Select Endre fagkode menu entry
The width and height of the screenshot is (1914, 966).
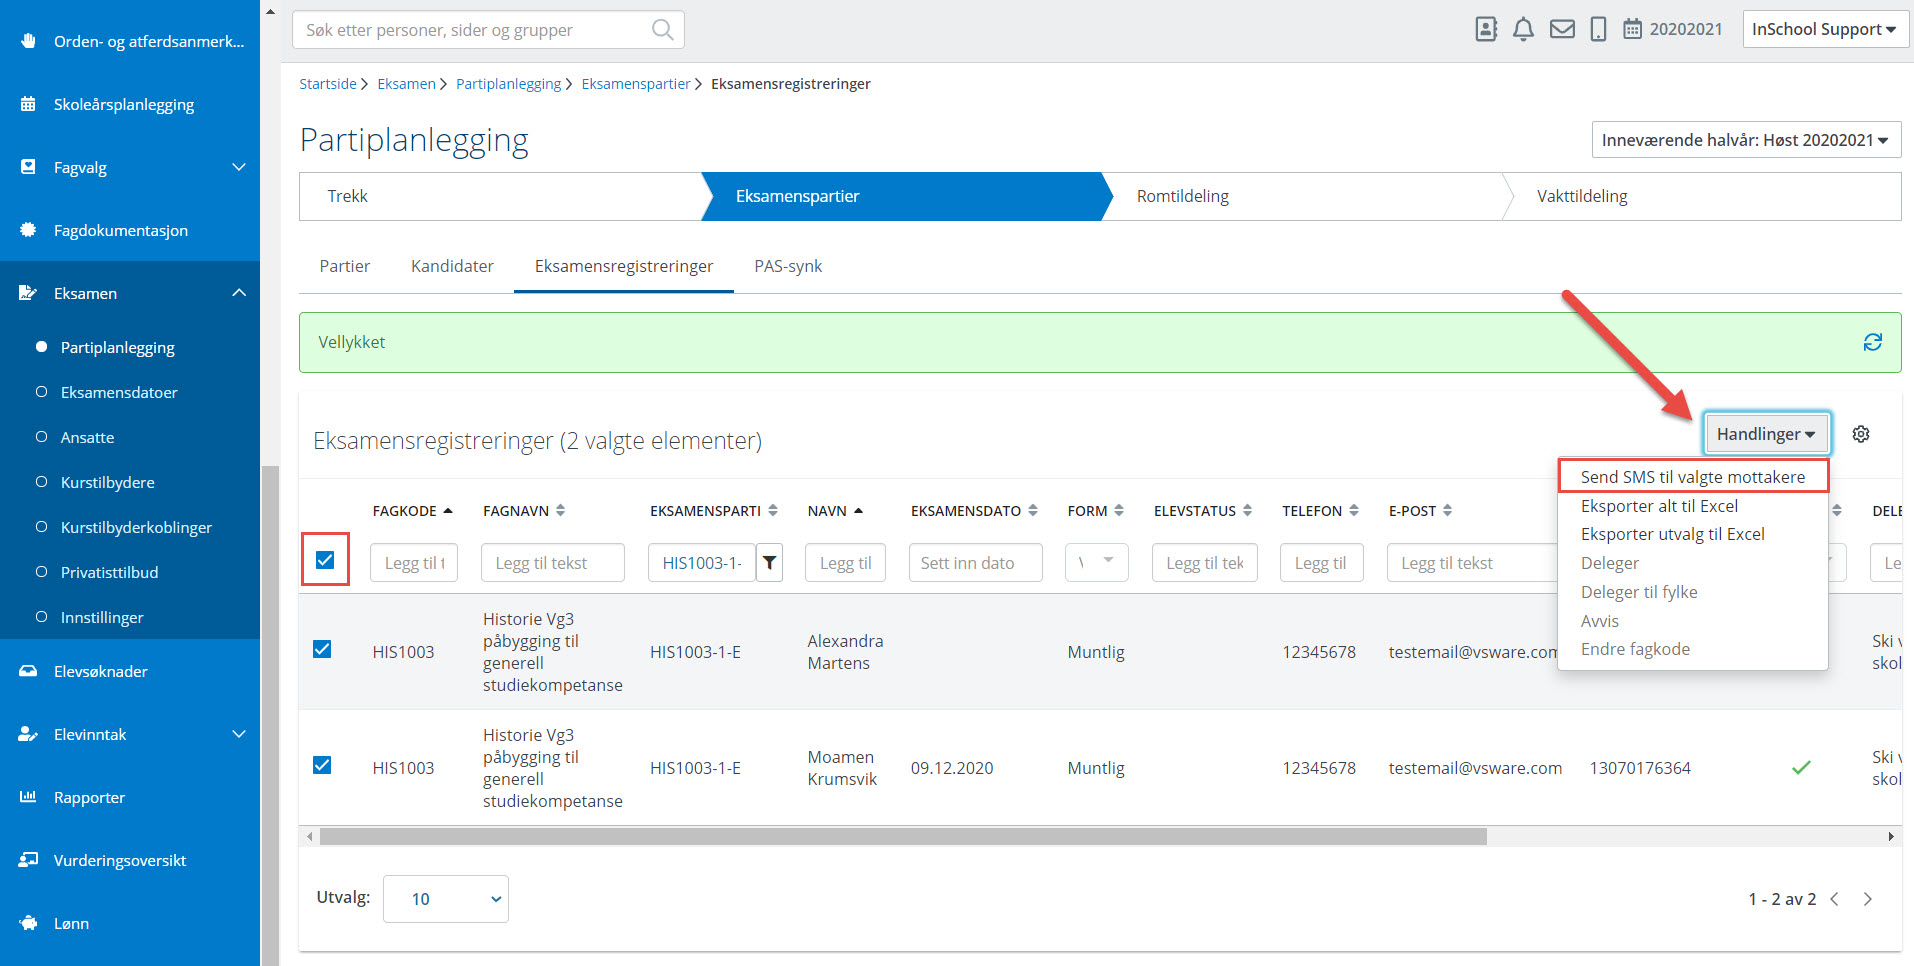click(1635, 649)
